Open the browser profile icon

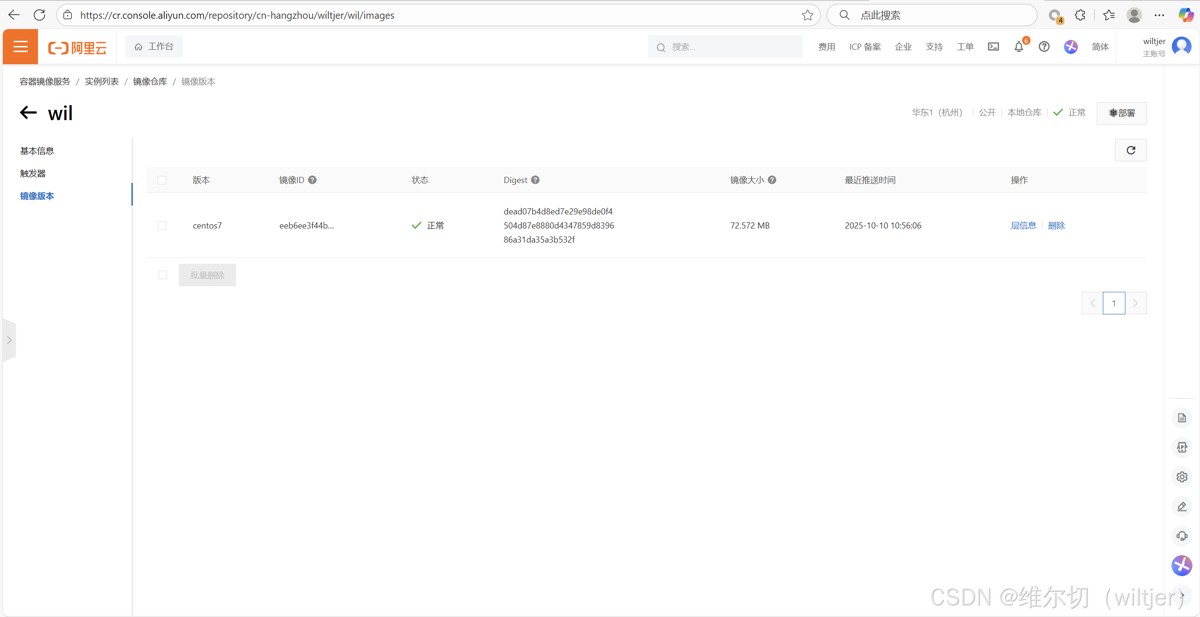tap(1134, 15)
